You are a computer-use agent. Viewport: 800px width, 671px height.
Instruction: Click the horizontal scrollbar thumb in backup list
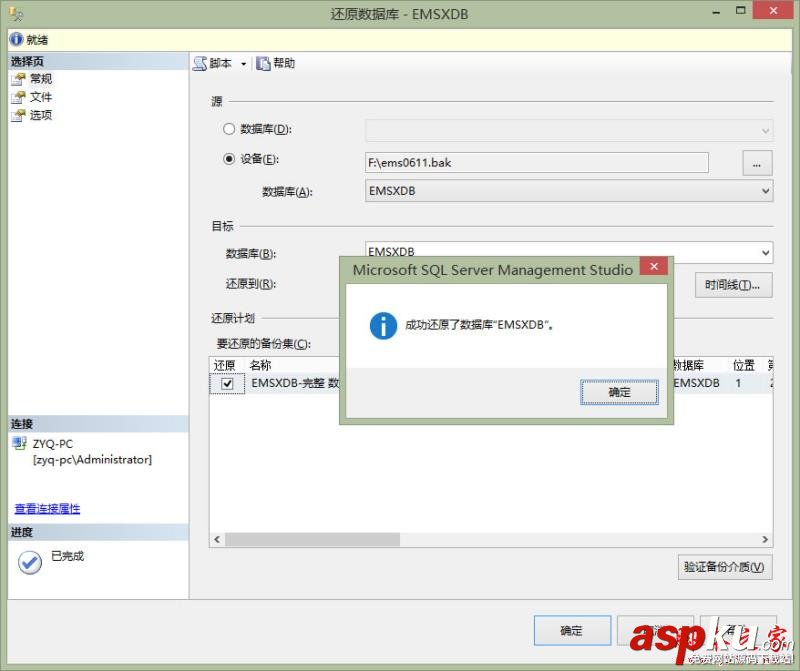312,539
